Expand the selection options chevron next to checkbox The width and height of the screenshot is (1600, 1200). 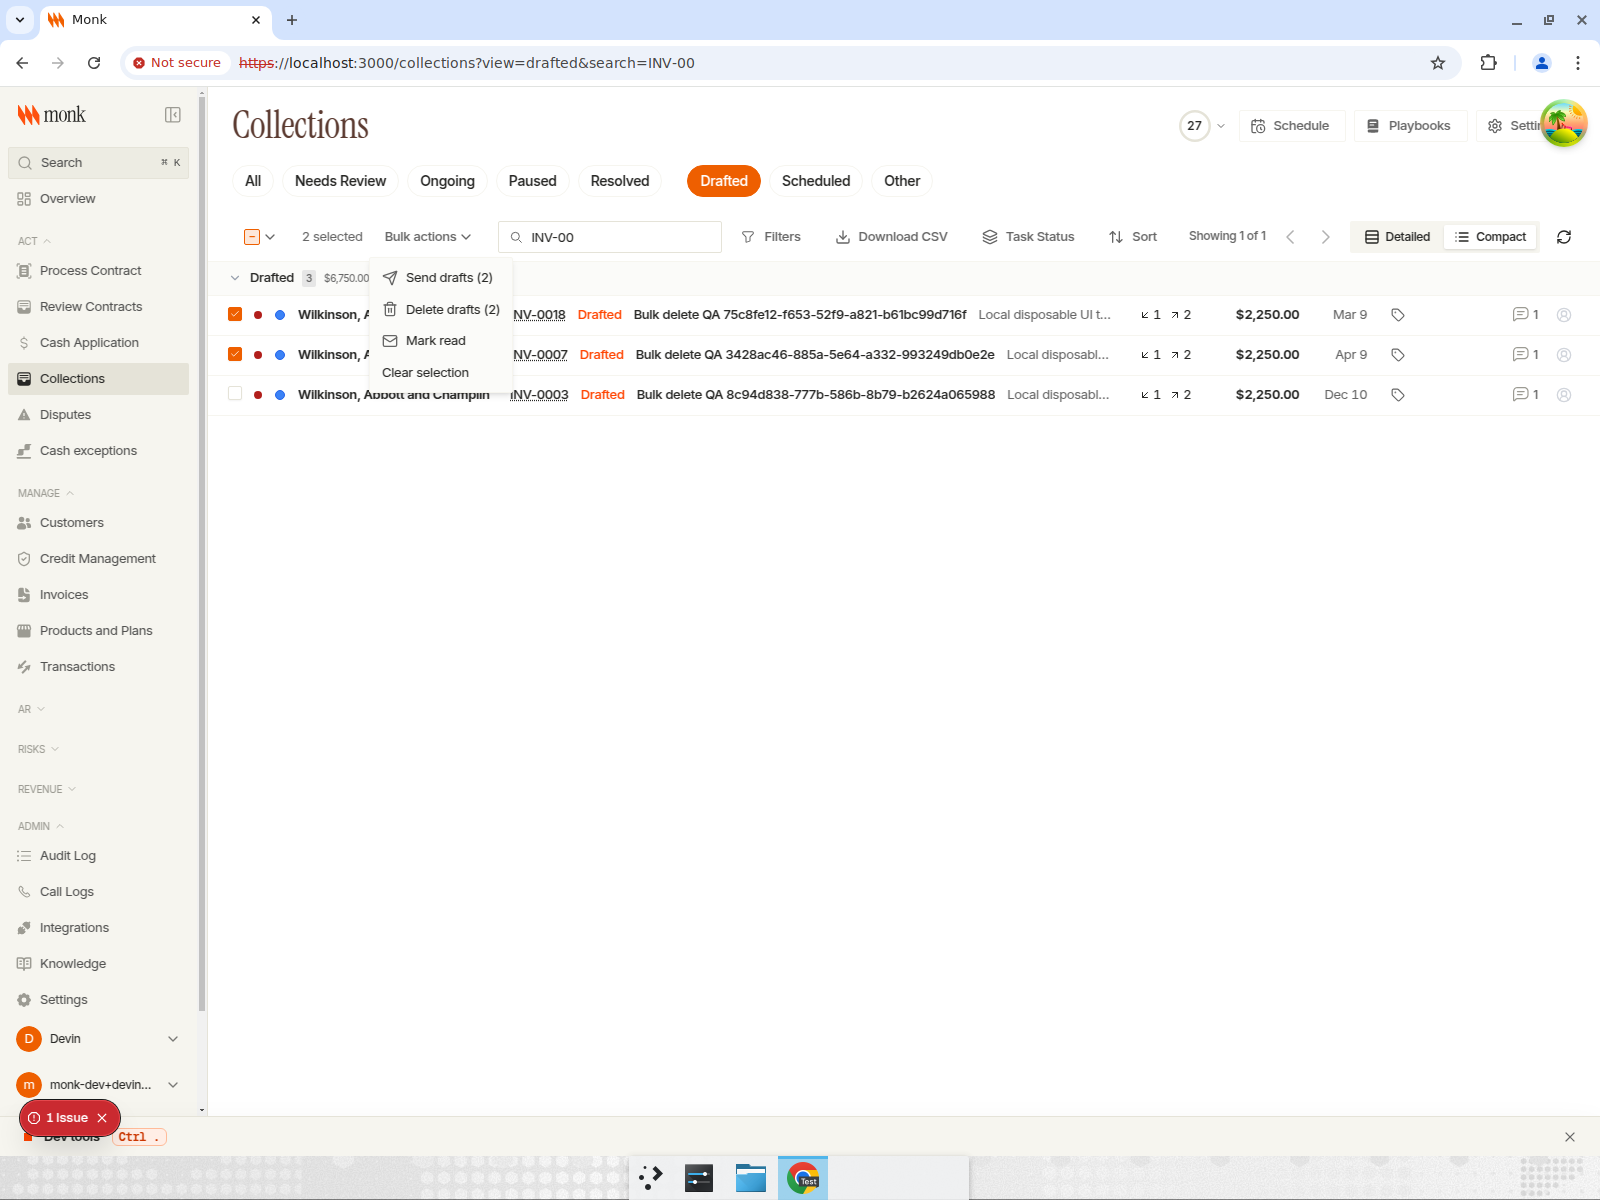pyautogui.click(x=270, y=237)
